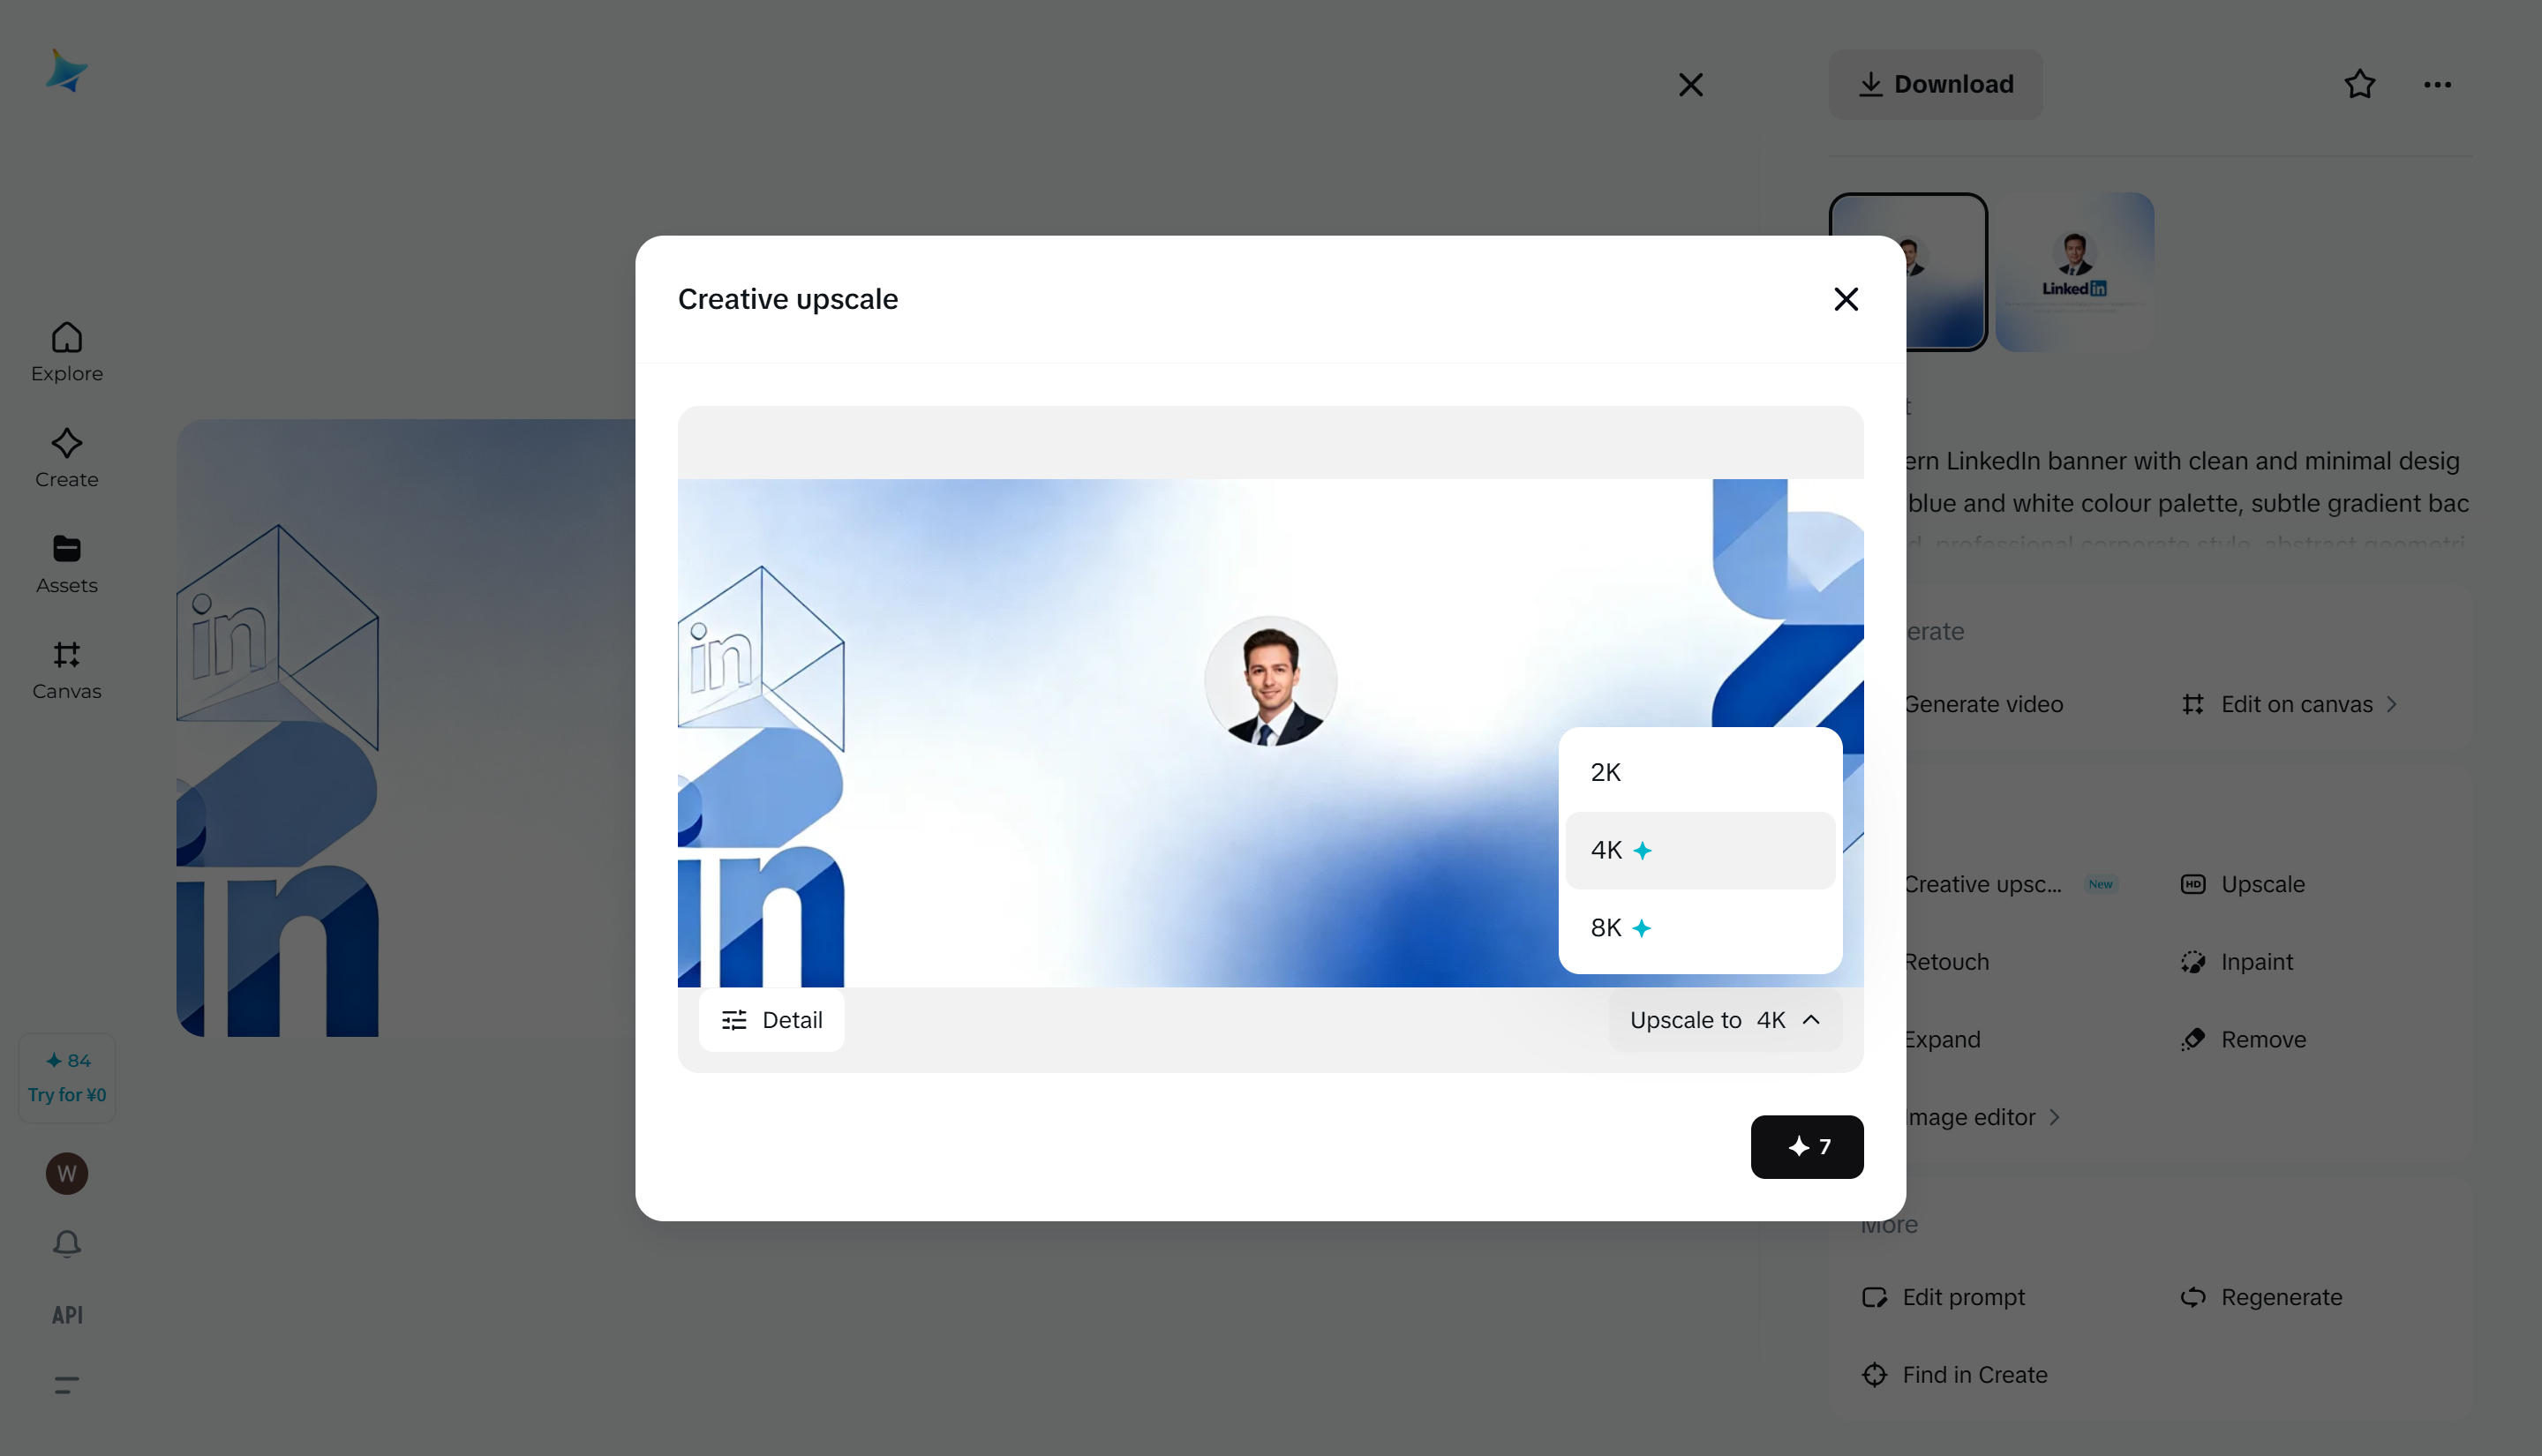Open the Explore home icon
This screenshot has width=2542, height=1456.
pyautogui.click(x=66, y=351)
